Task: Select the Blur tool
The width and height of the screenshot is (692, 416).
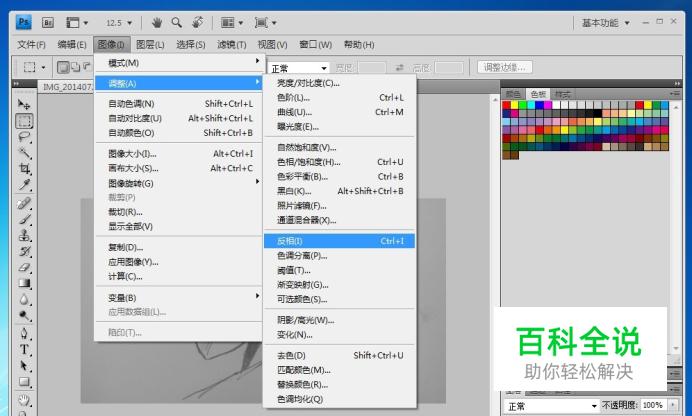Action: pyautogui.click(x=24, y=300)
